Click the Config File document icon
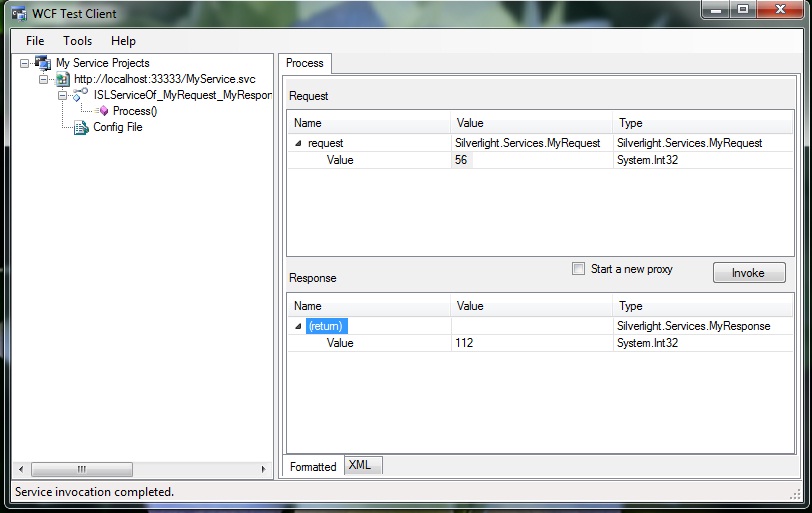 pos(81,127)
